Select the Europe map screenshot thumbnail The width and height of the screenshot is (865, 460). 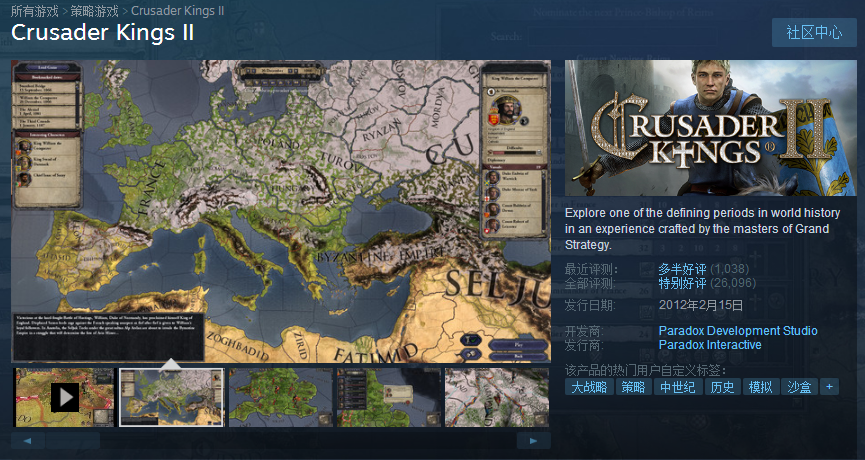[172, 397]
